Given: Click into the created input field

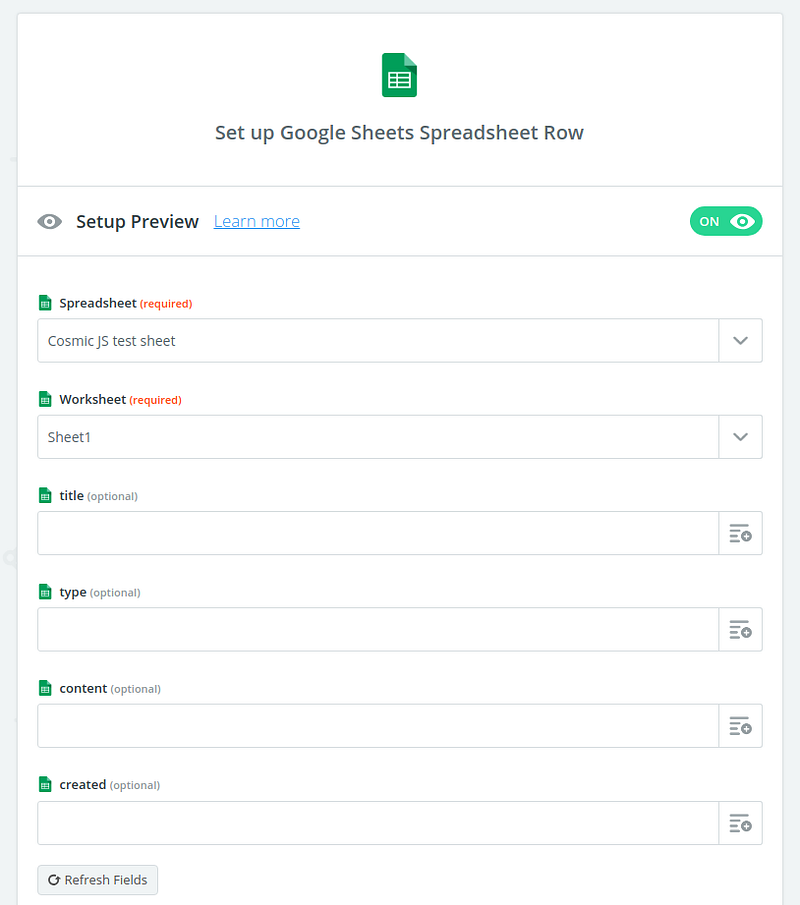Looking at the screenshot, I should click(378, 823).
